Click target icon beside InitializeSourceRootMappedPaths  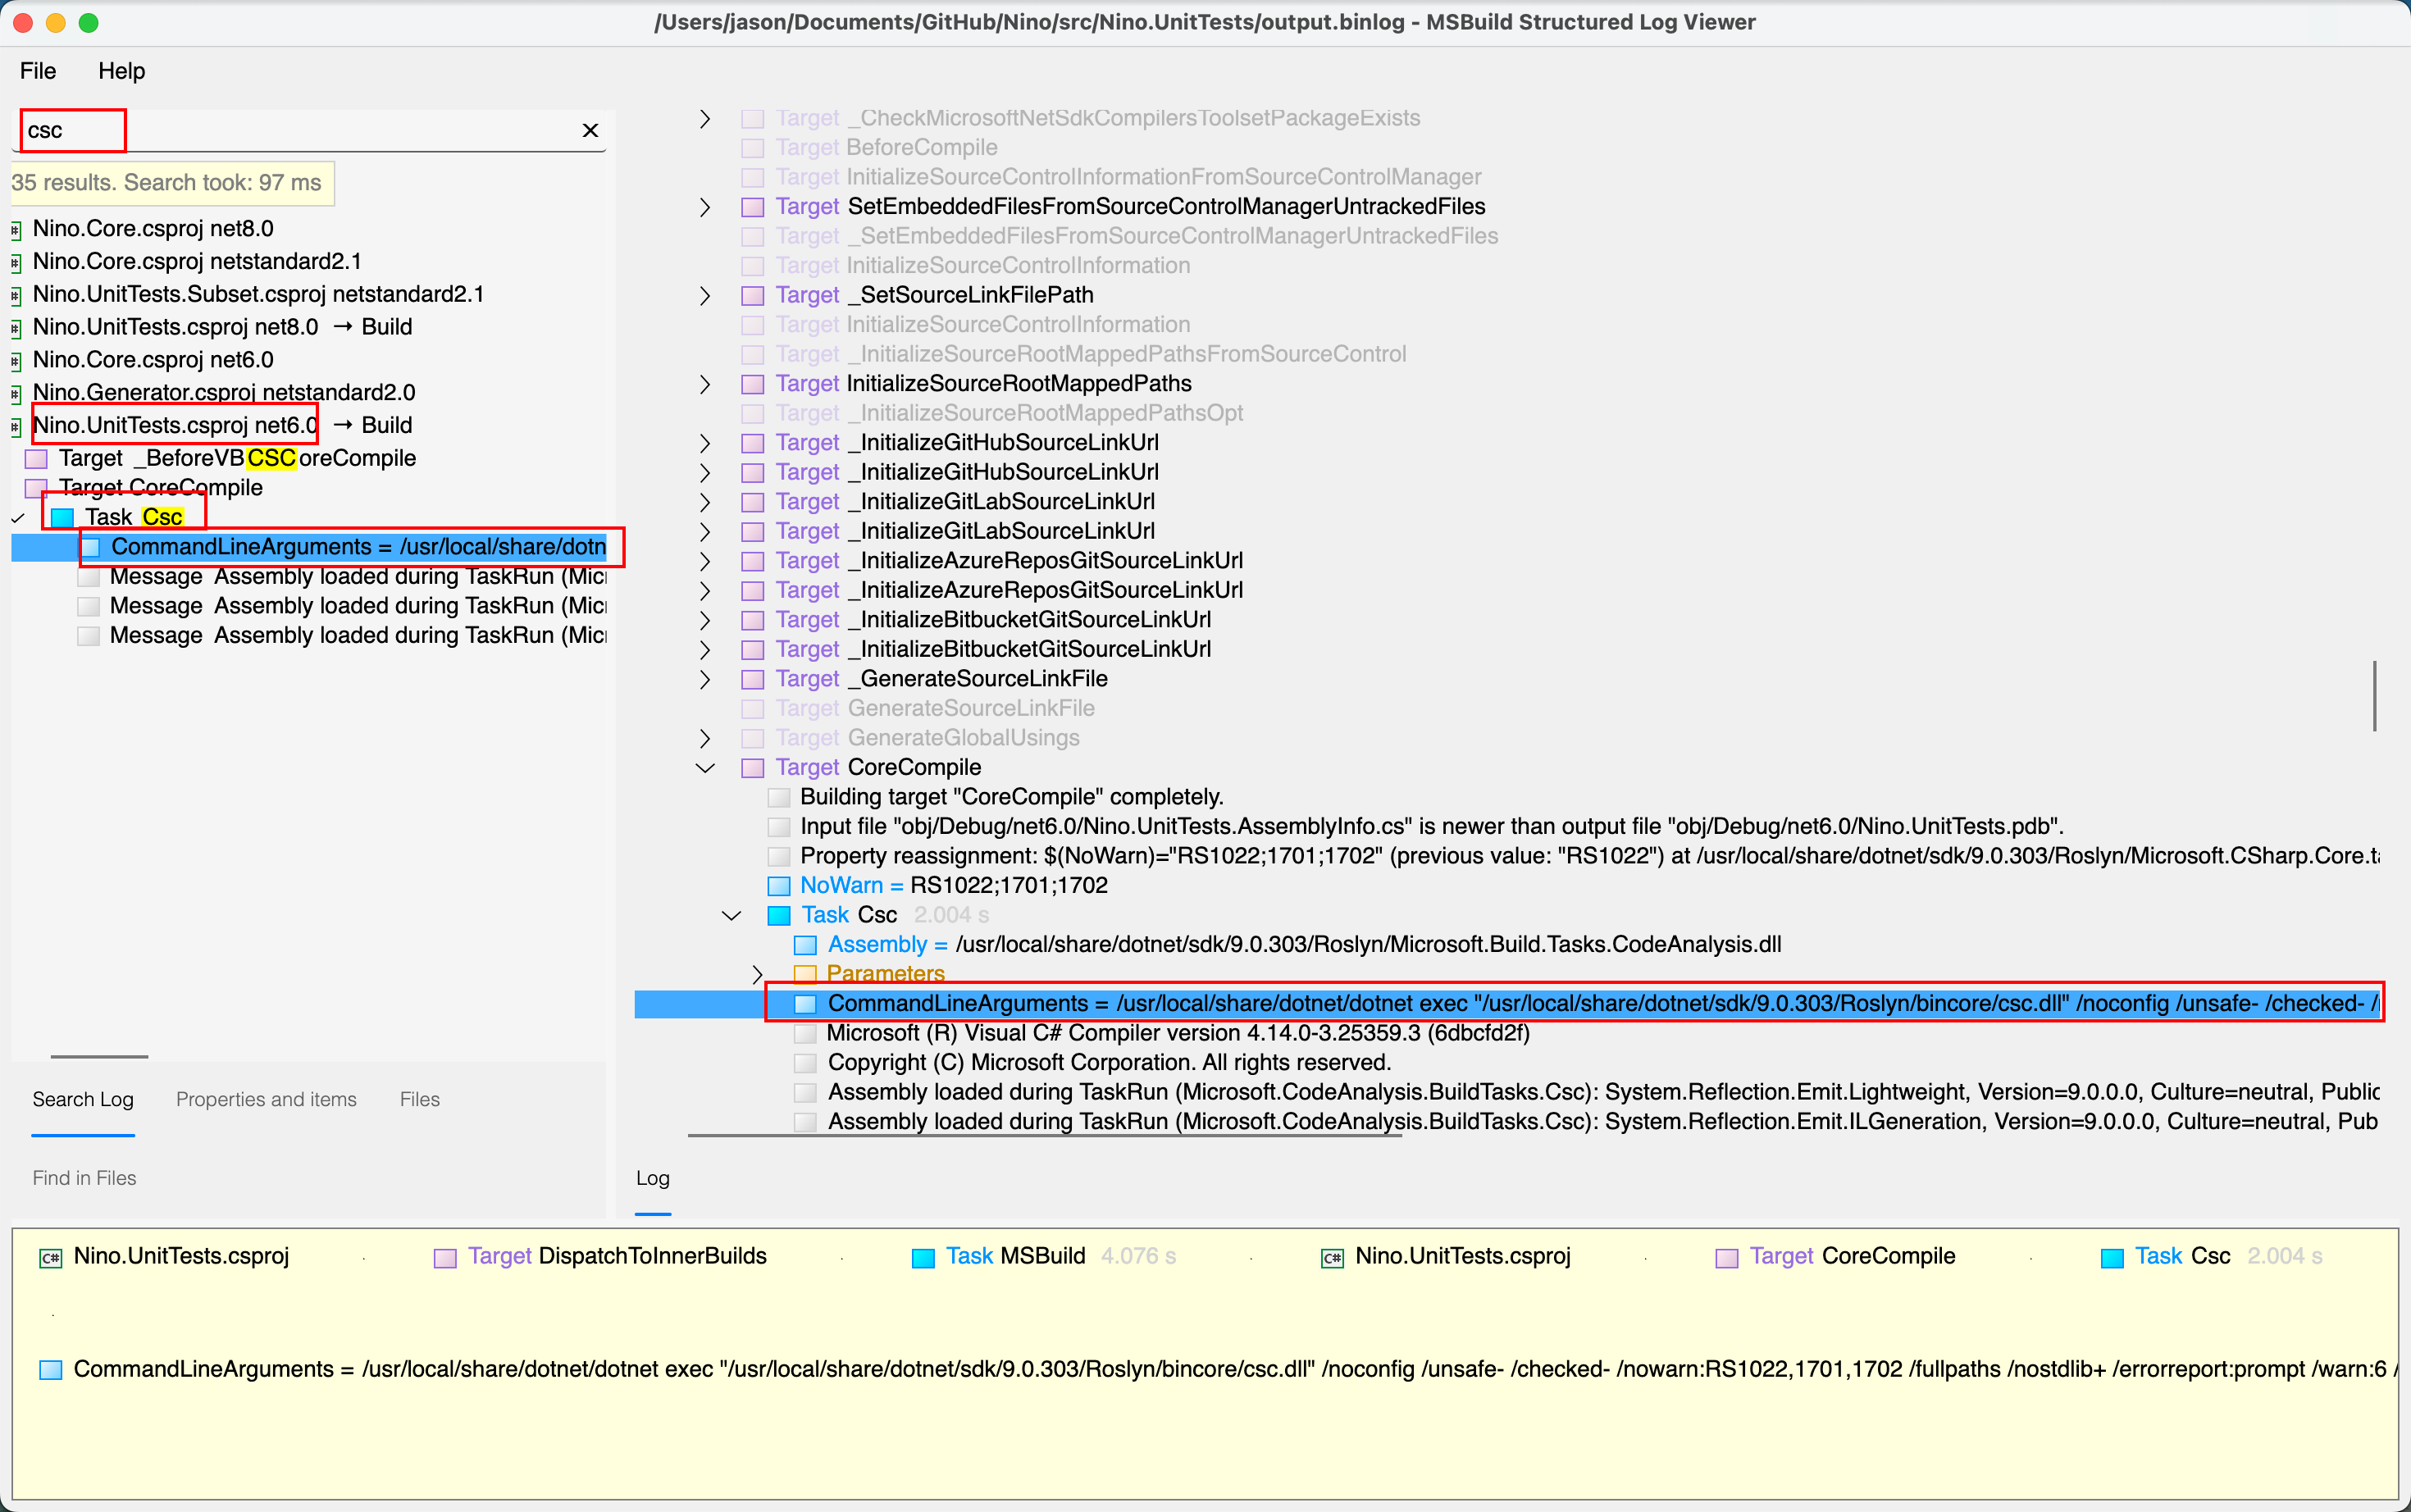coord(753,384)
